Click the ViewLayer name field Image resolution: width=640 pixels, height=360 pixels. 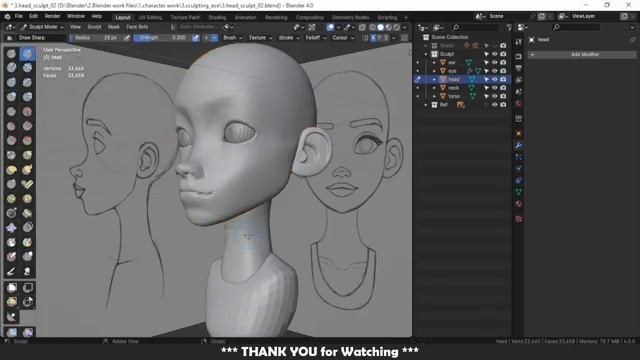click(594, 16)
